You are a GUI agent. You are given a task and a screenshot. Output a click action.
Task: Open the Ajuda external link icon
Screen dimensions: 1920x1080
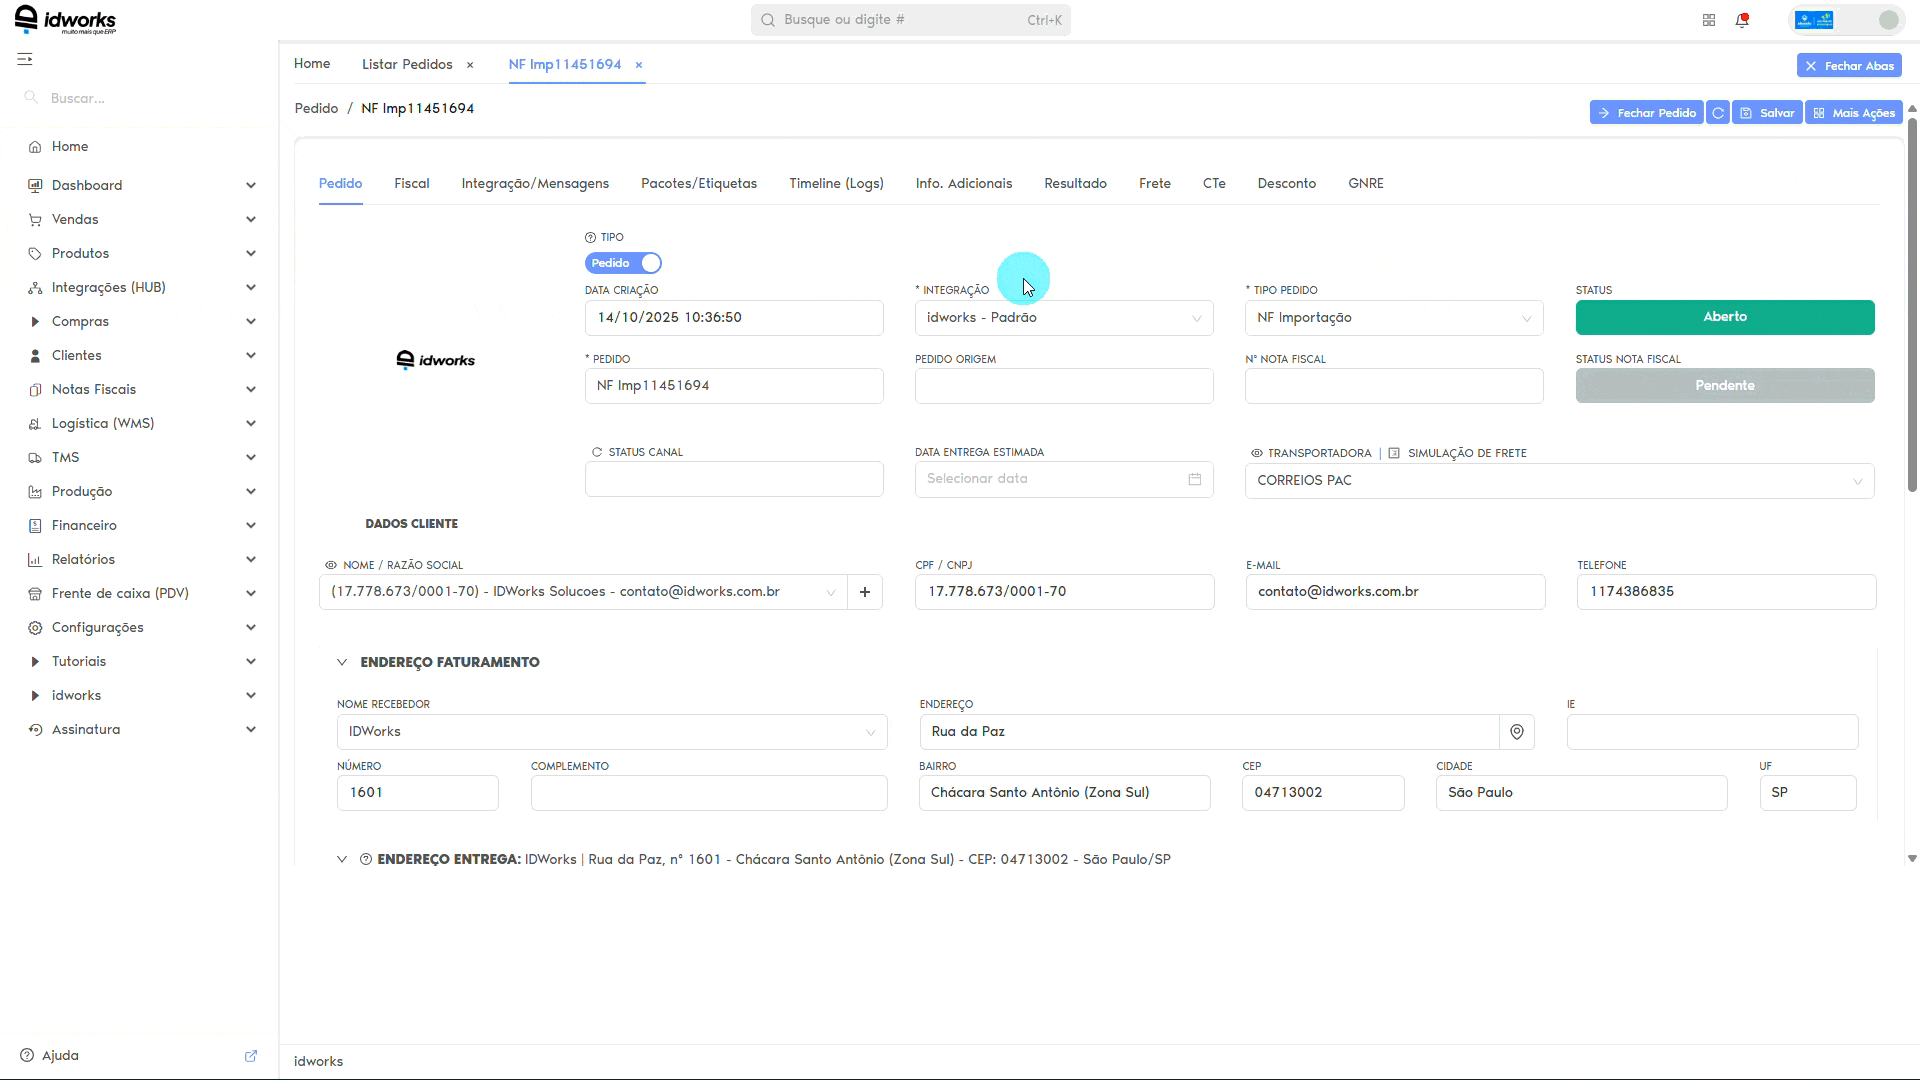pos(251,1056)
